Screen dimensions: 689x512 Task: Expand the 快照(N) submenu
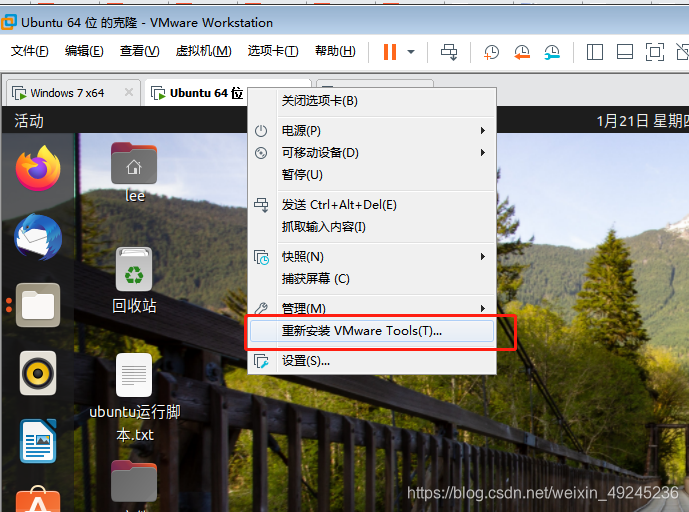point(372,257)
